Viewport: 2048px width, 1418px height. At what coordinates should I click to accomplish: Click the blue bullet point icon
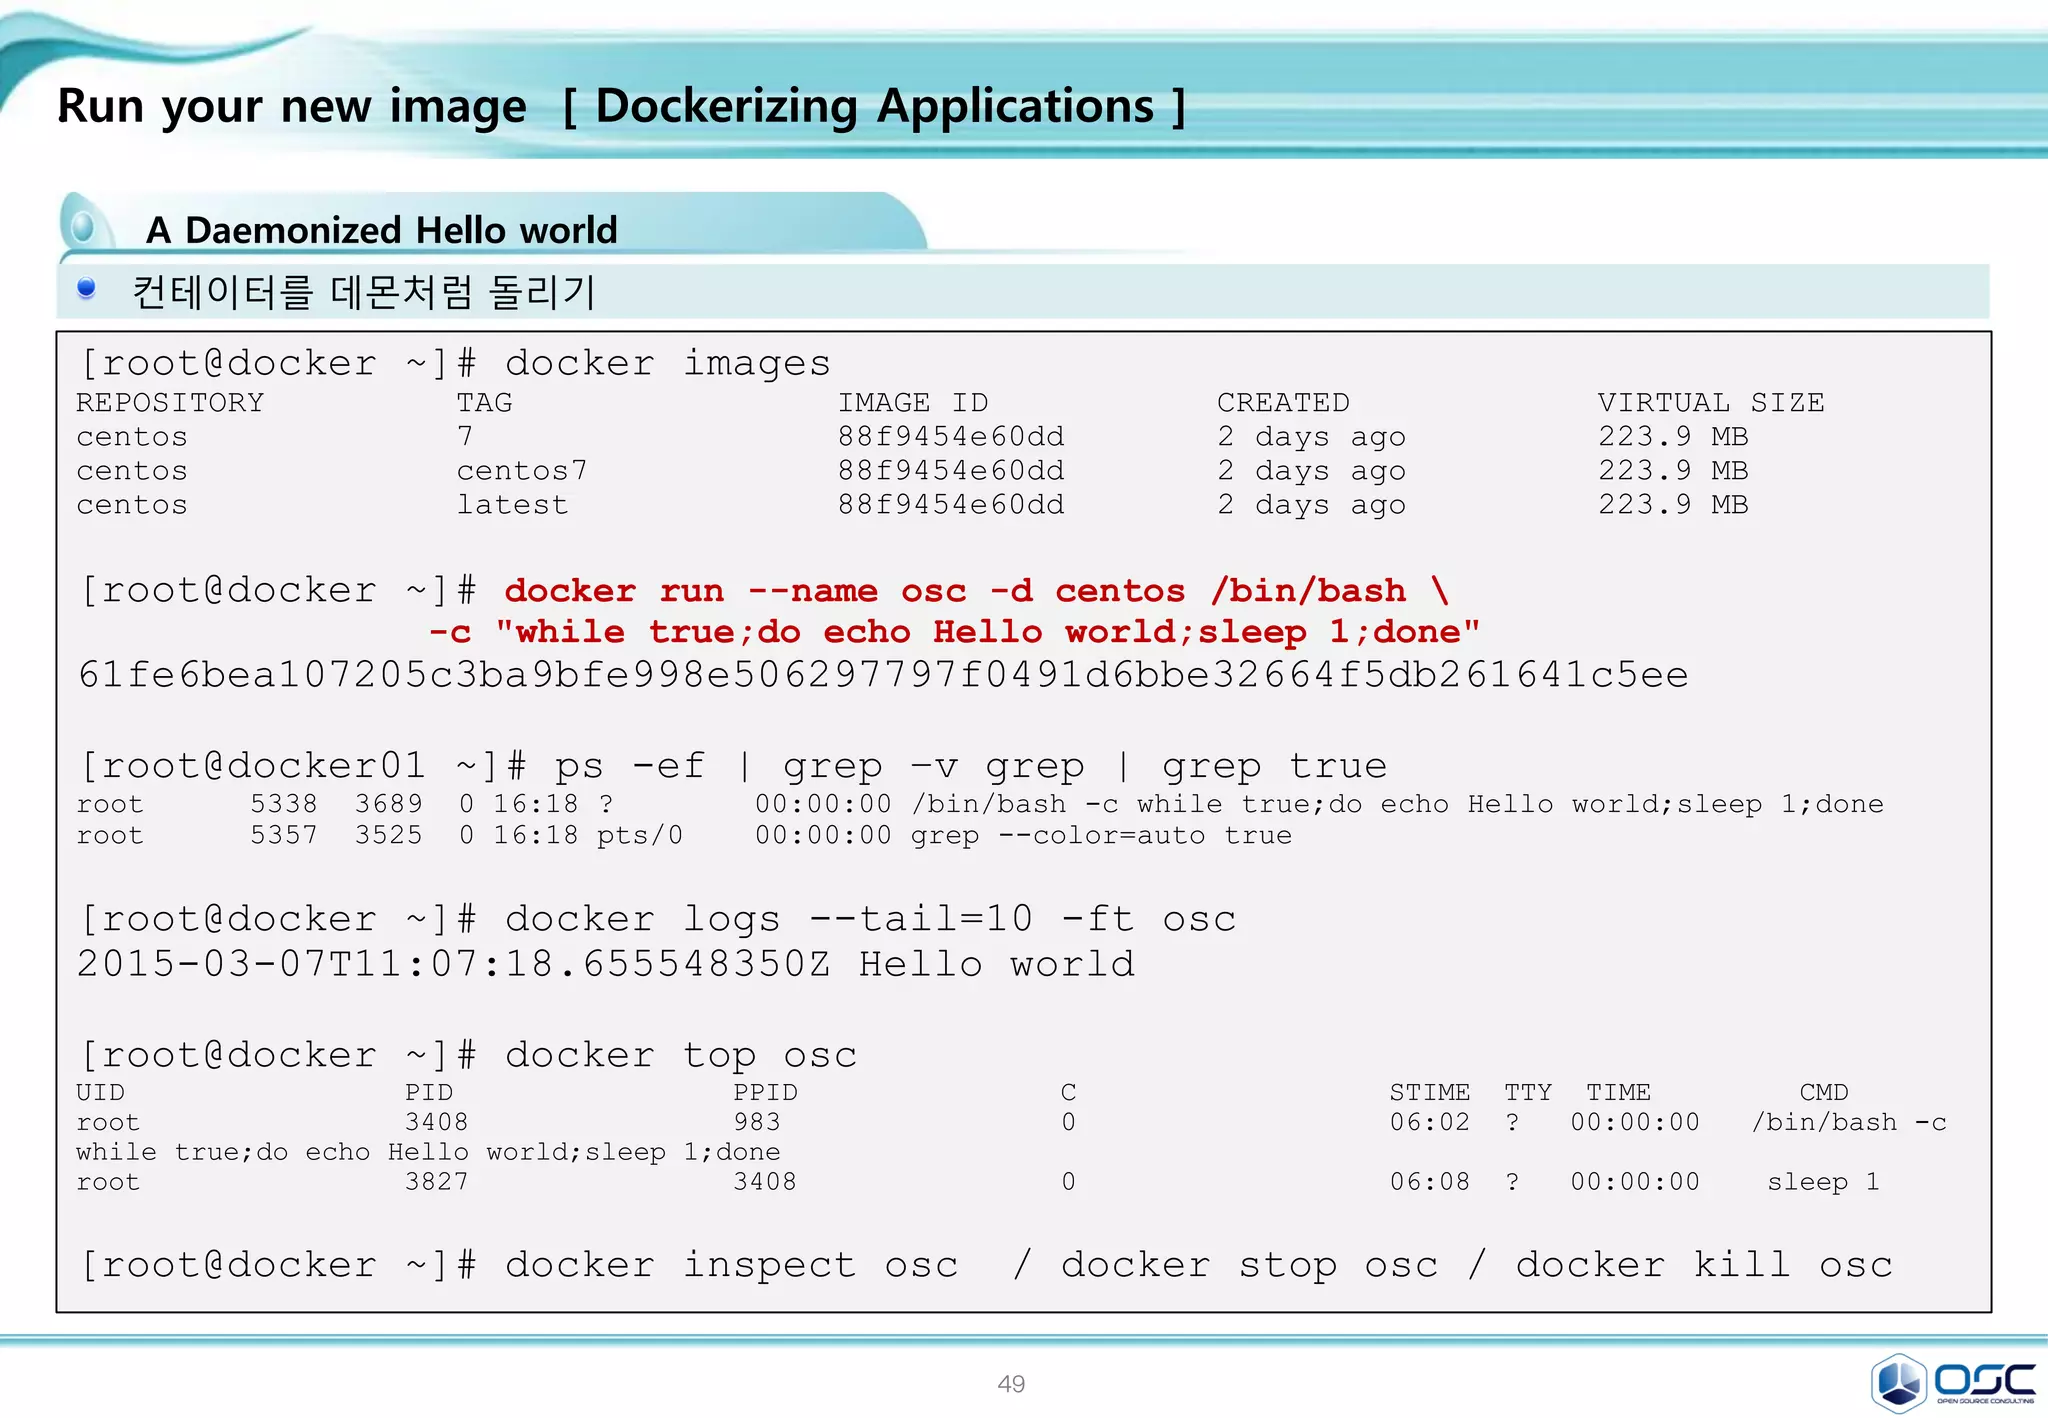click(86, 289)
